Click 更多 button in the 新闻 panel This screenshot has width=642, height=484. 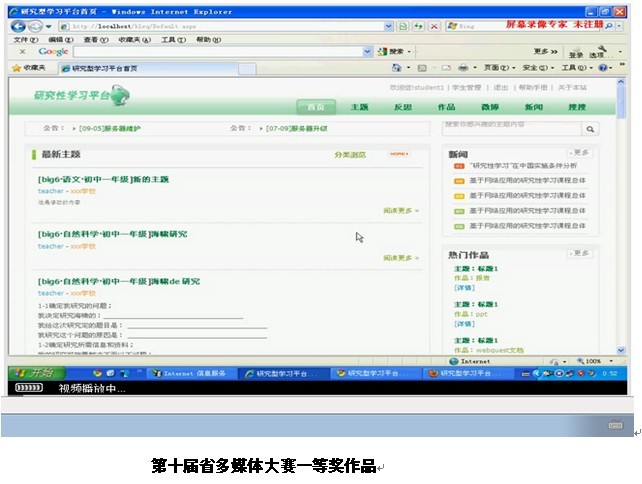pyautogui.click(x=579, y=153)
